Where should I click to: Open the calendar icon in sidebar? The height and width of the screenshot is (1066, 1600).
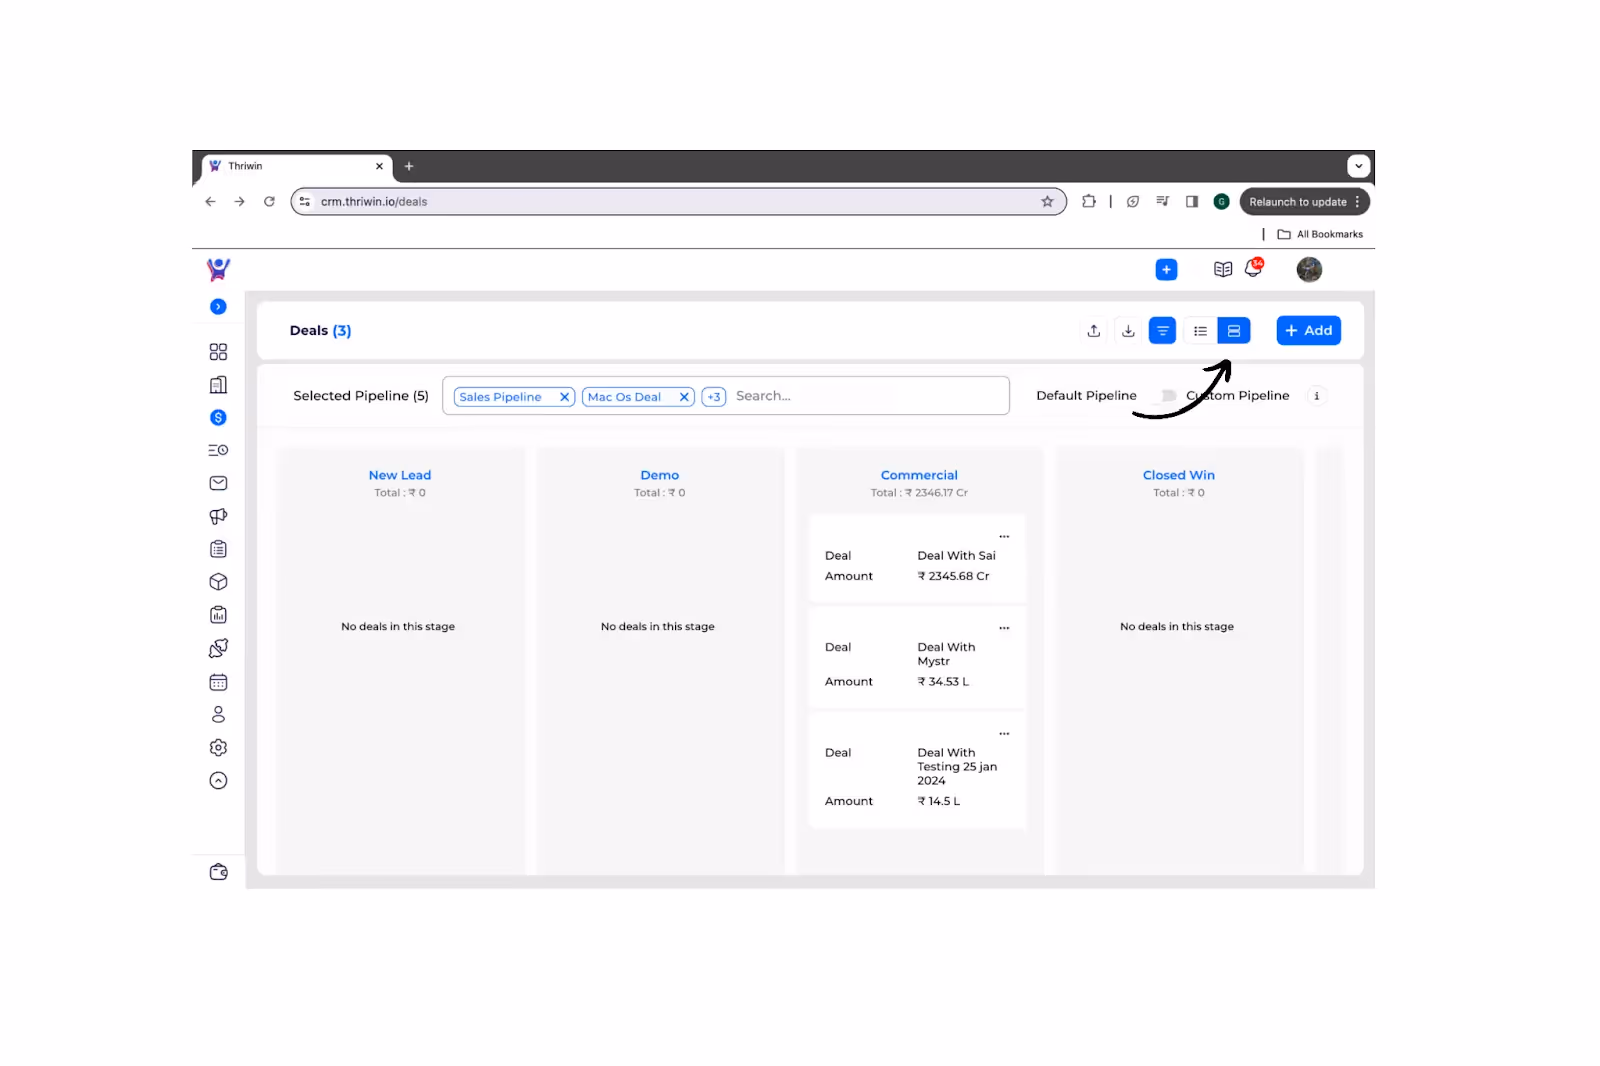click(x=218, y=682)
